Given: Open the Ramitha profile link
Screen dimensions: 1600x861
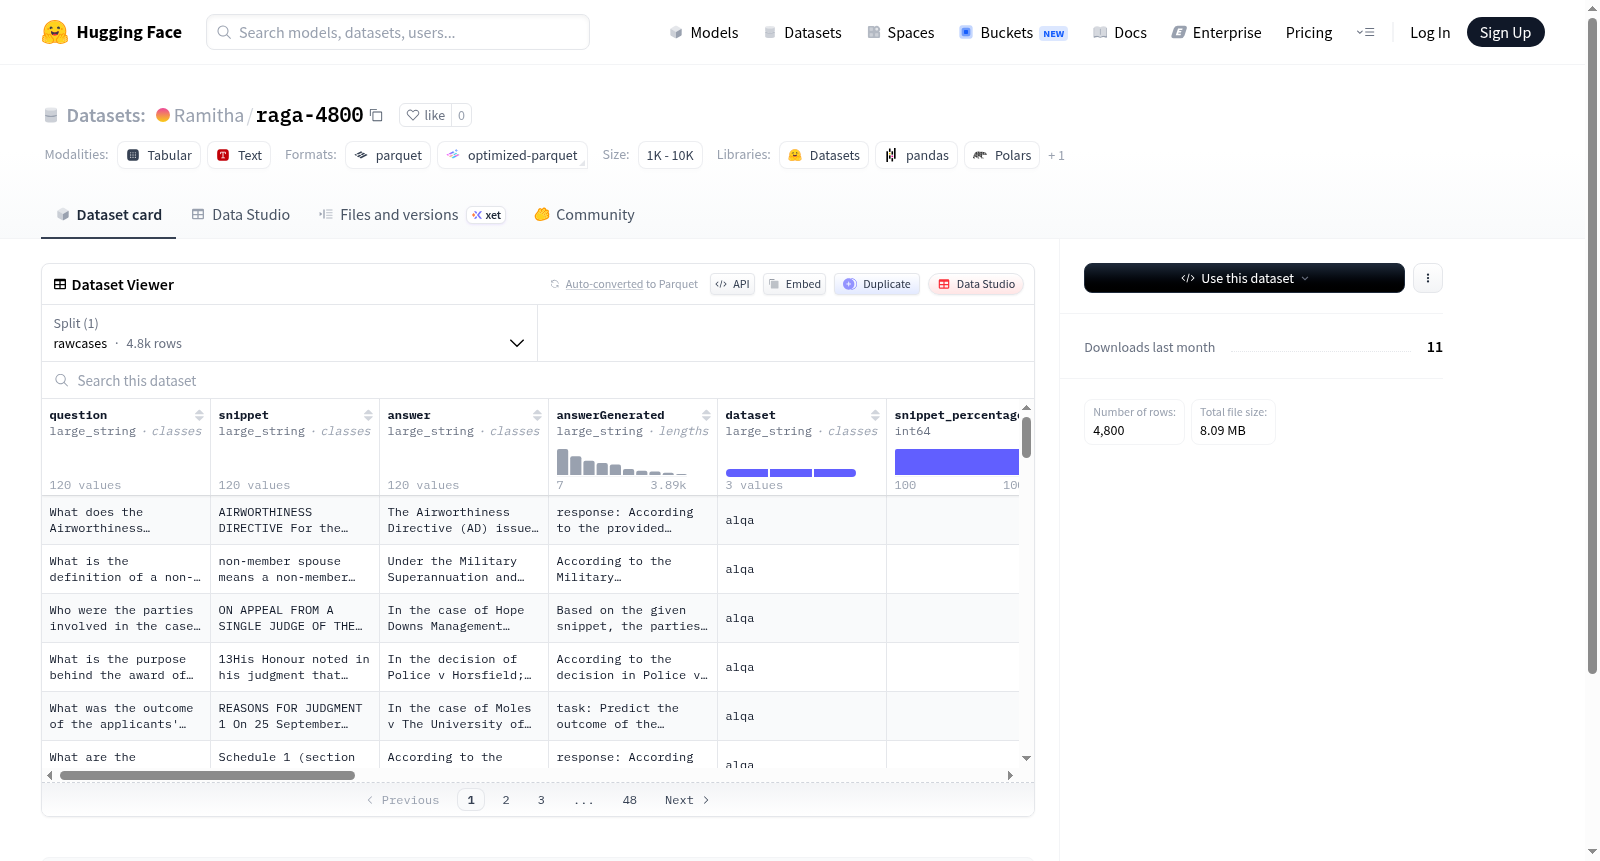Looking at the screenshot, I should click(208, 115).
